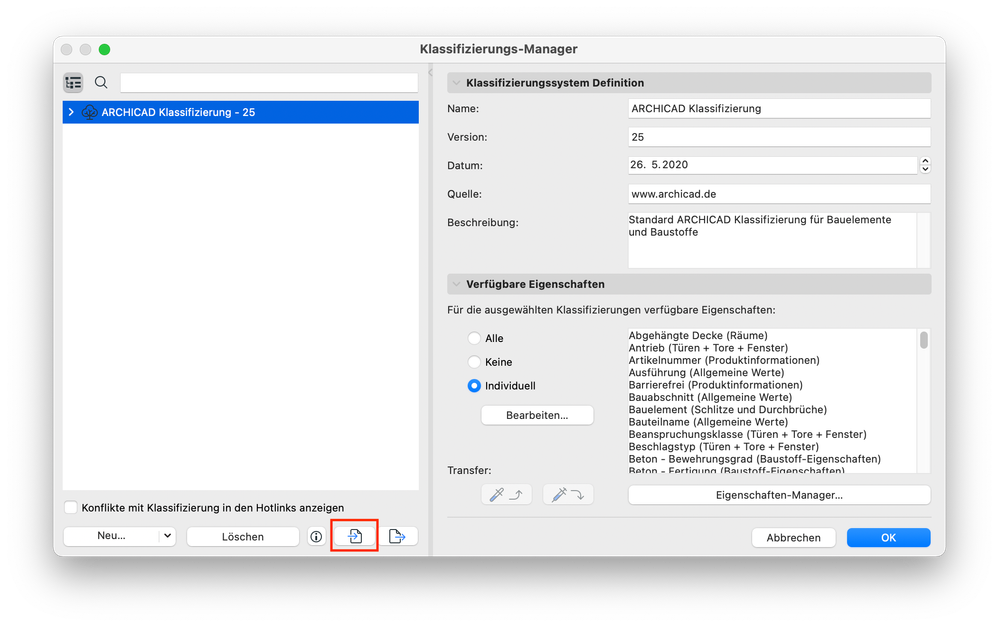The width and height of the screenshot is (999, 627).
Task: Click Barrierefrei (Produktinformationen) entry
Action: 715,385
